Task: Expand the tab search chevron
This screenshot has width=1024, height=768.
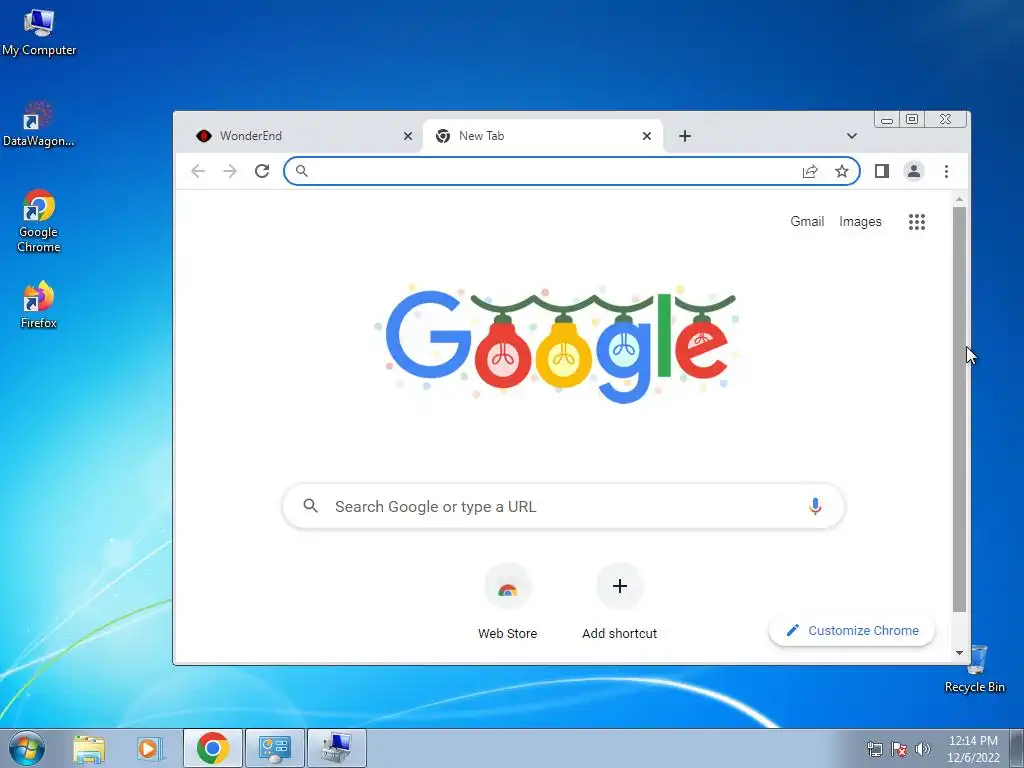Action: (852, 136)
